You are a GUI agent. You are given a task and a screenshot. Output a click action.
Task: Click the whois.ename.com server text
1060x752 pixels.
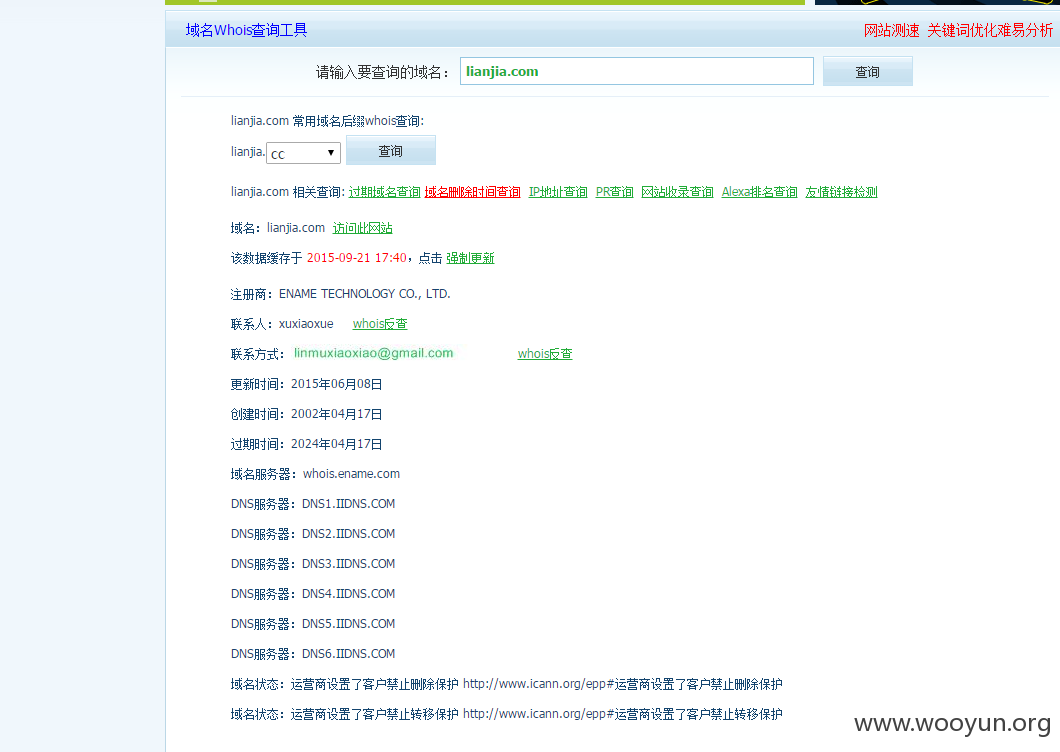351,473
